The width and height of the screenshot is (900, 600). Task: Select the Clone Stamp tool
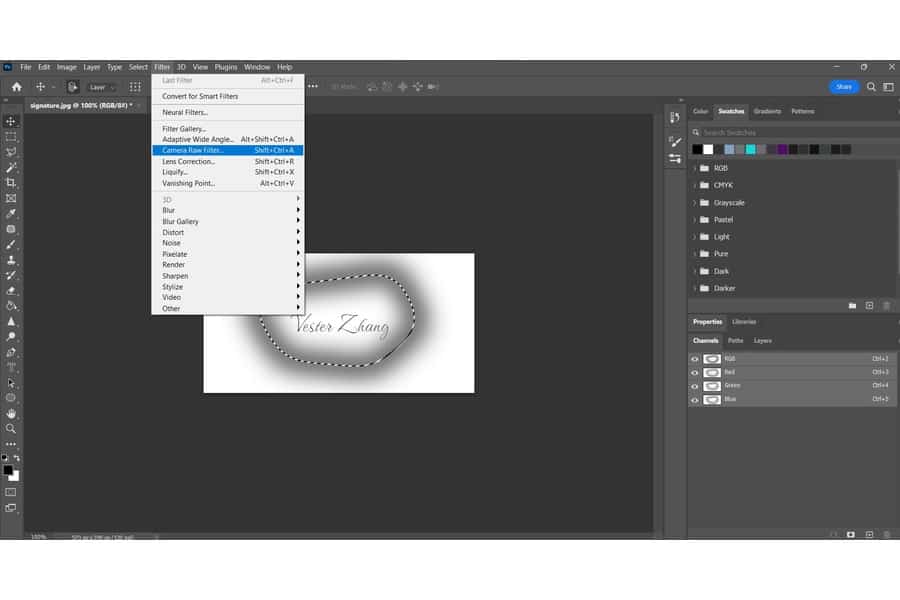click(x=11, y=260)
